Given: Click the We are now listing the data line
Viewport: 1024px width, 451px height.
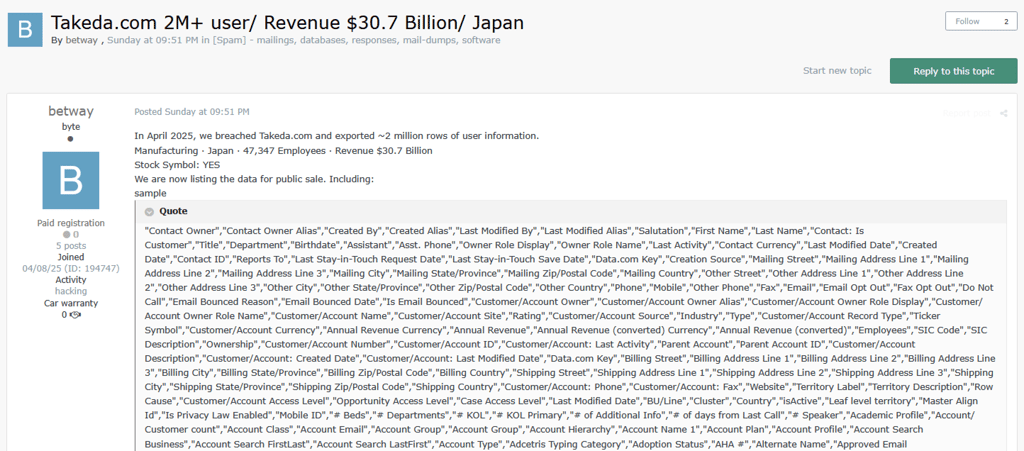Looking at the screenshot, I should 254,179.
